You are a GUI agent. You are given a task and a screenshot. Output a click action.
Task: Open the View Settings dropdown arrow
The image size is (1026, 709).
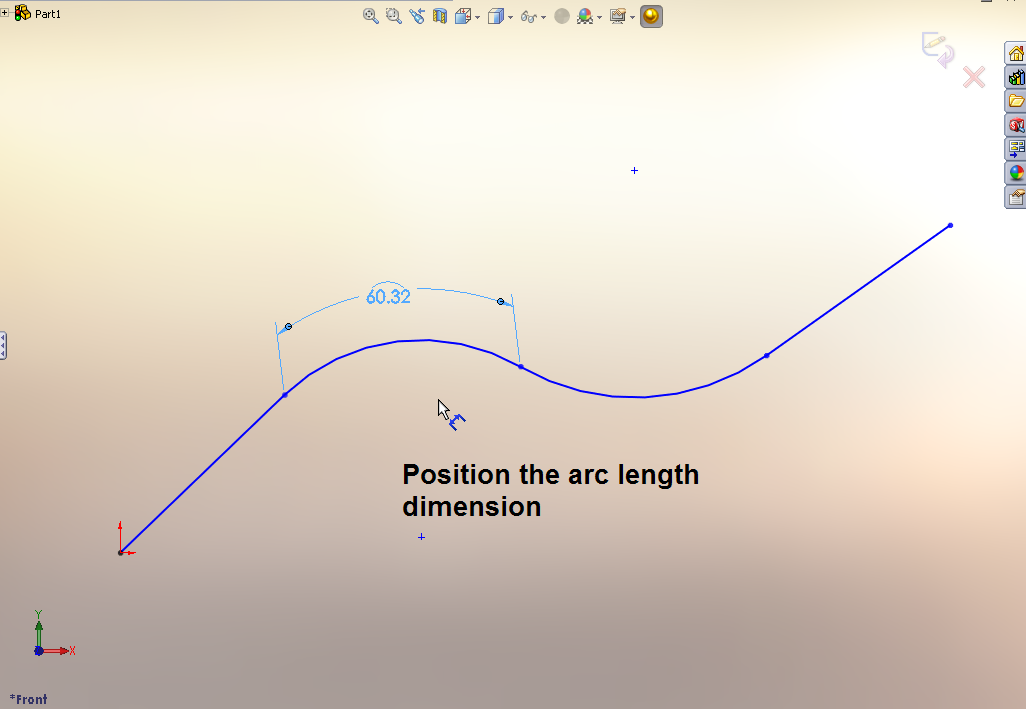(632, 17)
